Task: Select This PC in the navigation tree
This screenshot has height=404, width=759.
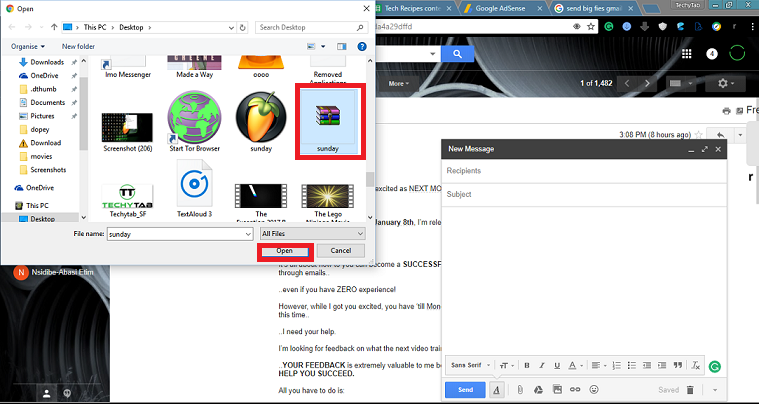Action: 37,206
